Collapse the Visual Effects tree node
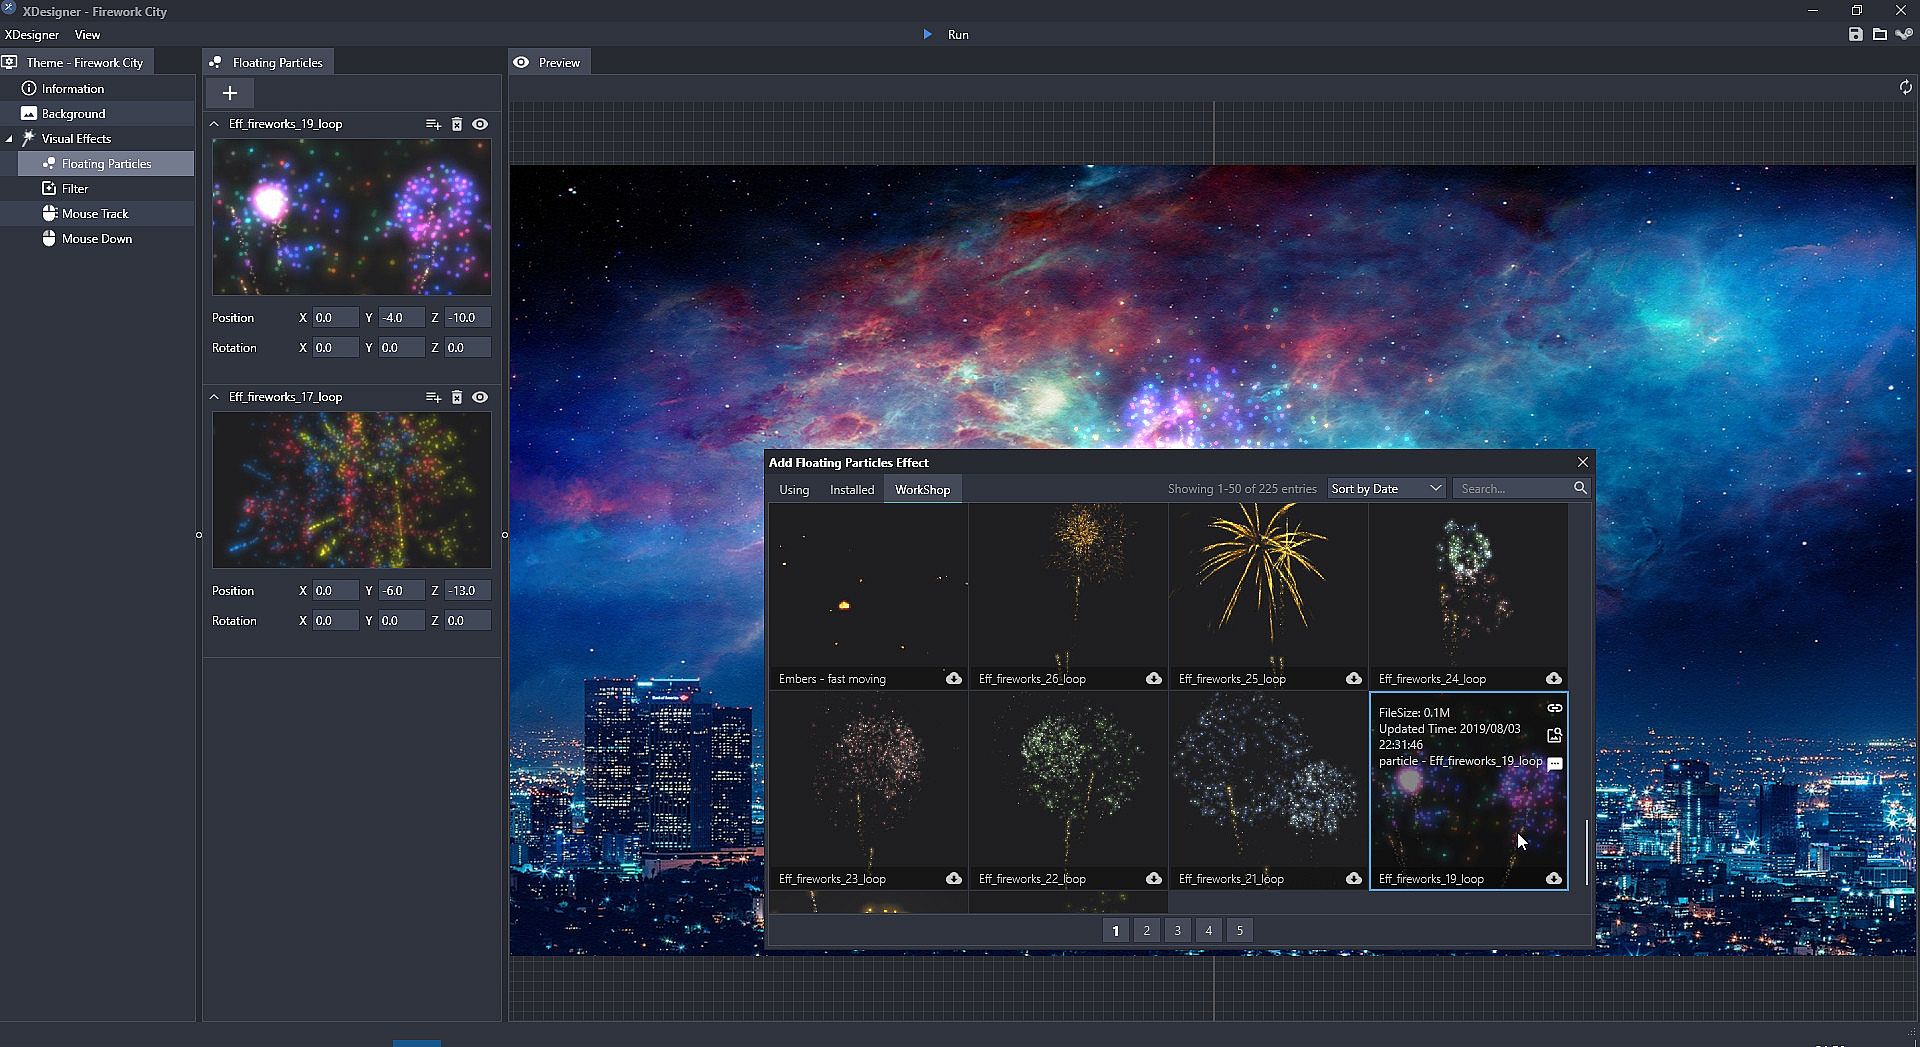Viewport: 1920px width, 1047px height. (x=9, y=139)
